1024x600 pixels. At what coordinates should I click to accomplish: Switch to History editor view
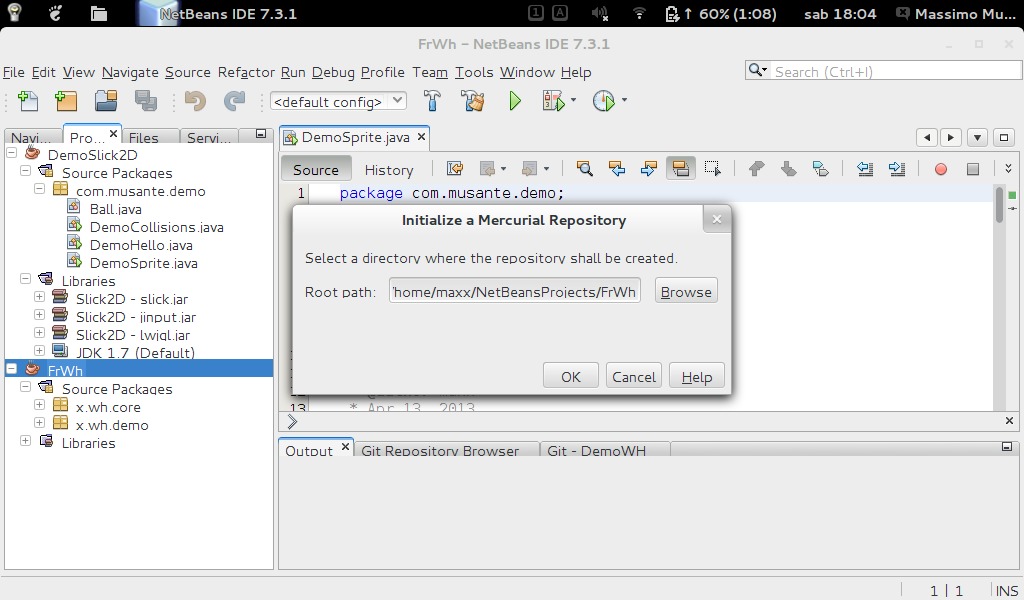tap(389, 170)
